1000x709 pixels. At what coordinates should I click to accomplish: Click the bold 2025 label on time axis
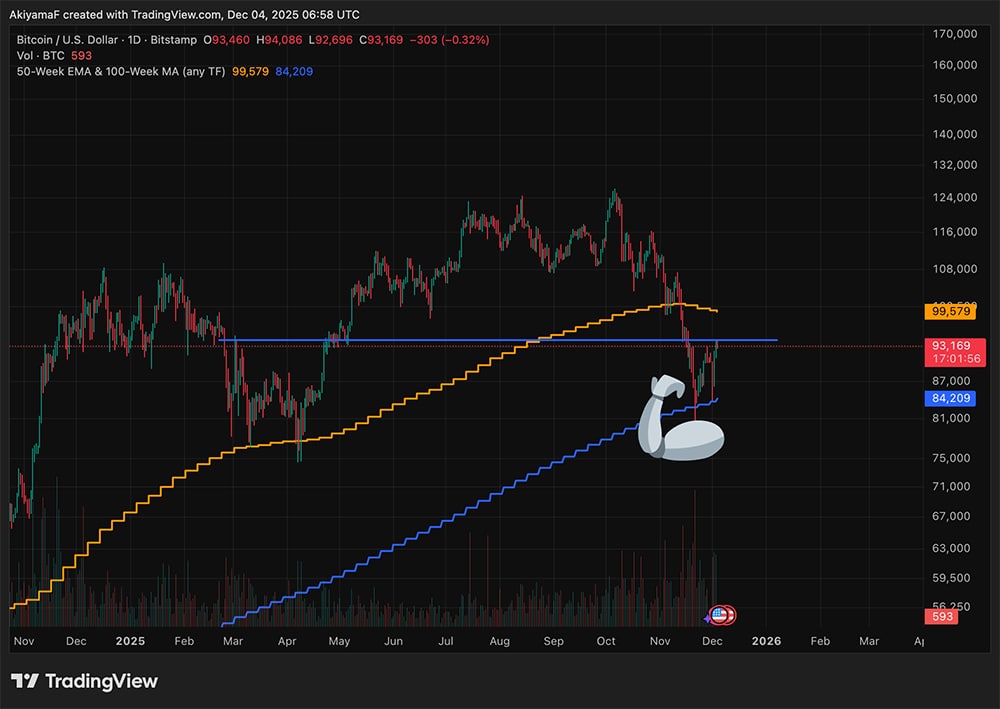pyautogui.click(x=130, y=640)
